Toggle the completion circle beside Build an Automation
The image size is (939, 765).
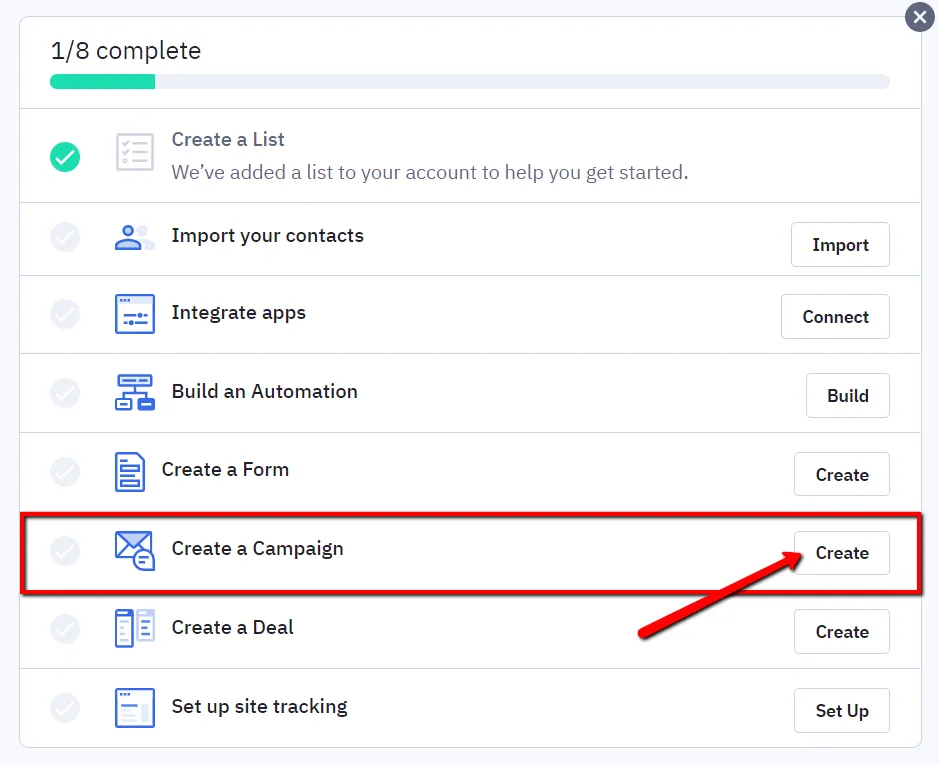[x=64, y=392]
